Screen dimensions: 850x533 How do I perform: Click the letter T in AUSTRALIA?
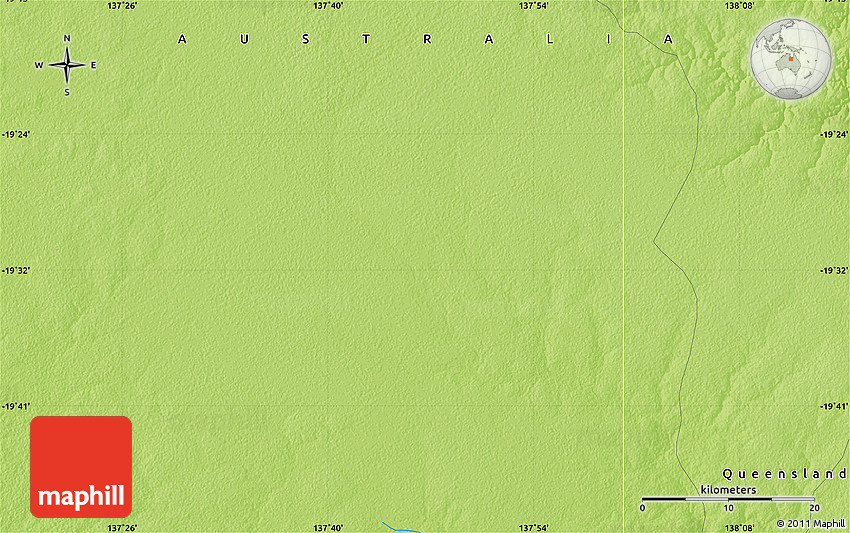366,39
